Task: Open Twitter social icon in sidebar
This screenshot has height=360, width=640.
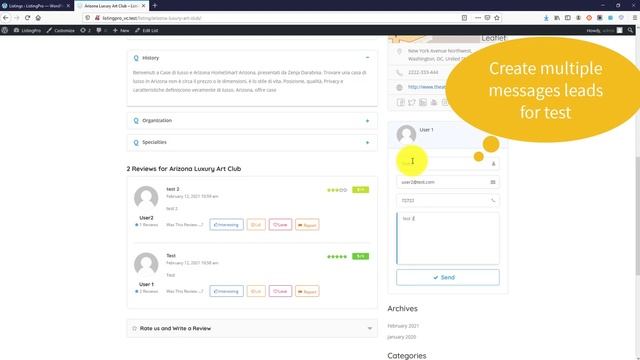Action: [412, 102]
